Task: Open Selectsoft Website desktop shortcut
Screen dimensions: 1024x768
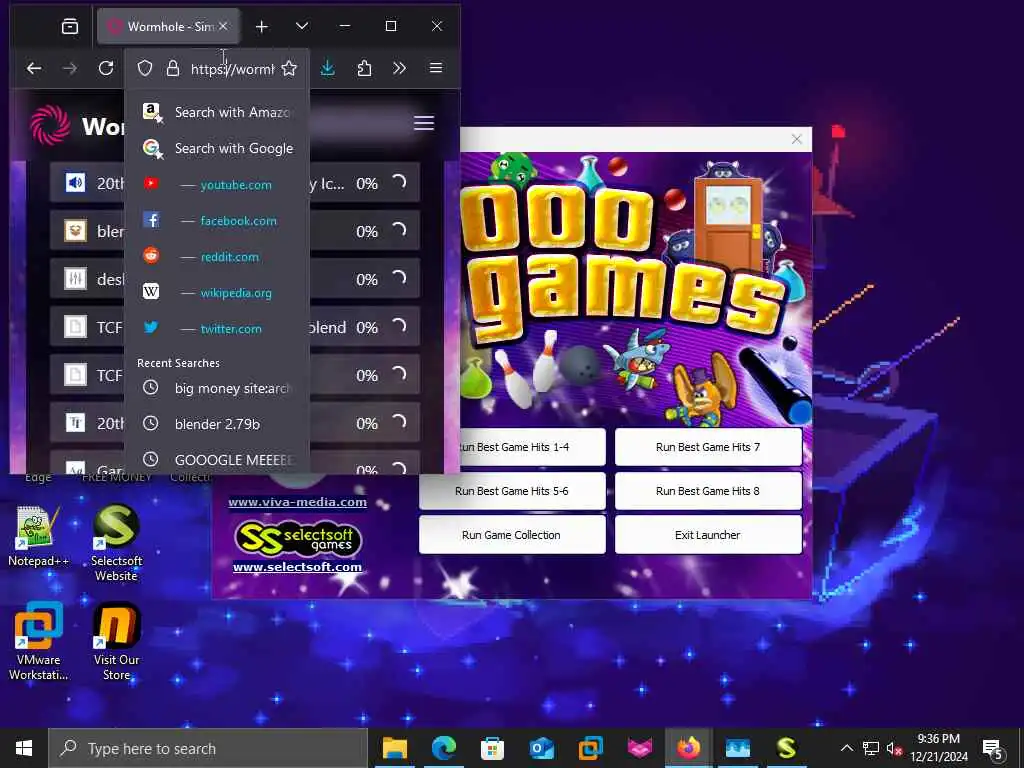Action: pyautogui.click(x=116, y=542)
